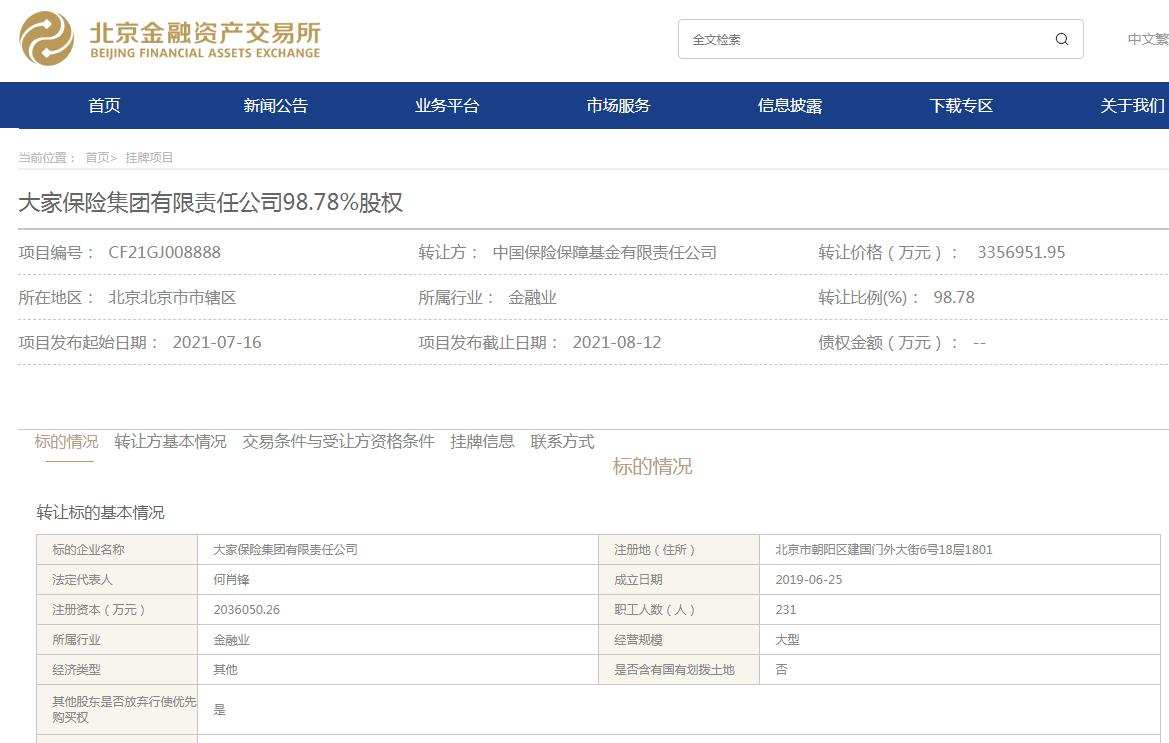Click the search magnifier icon
Image resolution: width=1169 pixels, height=743 pixels.
tap(1062, 39)
